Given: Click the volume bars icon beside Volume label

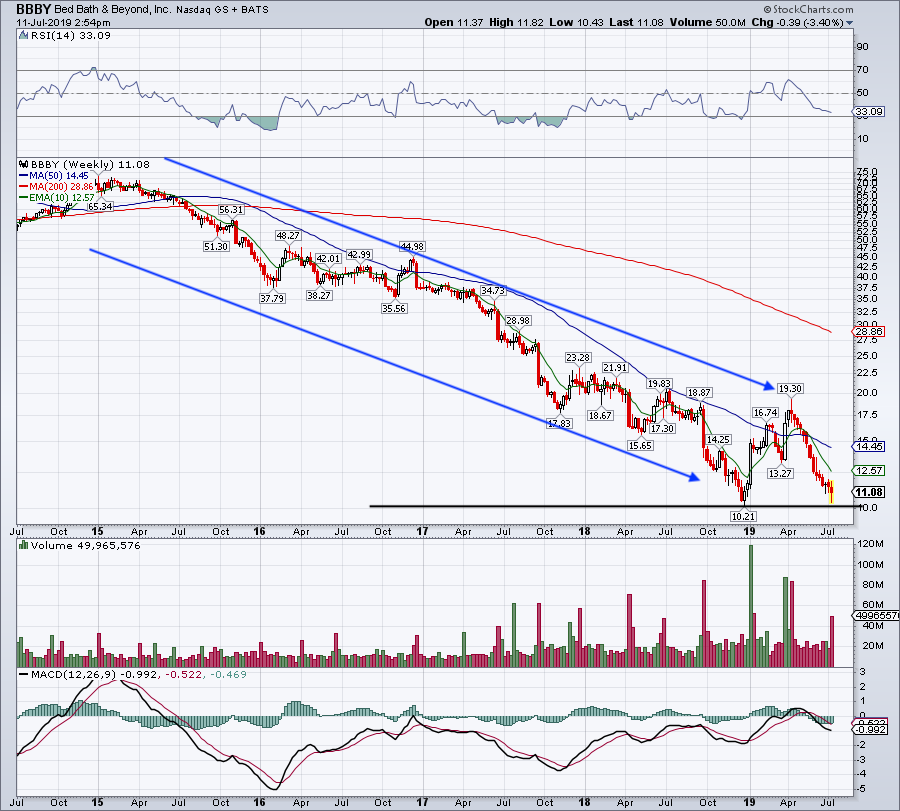Looking at the screenshot, I should [x=24, y=545].
